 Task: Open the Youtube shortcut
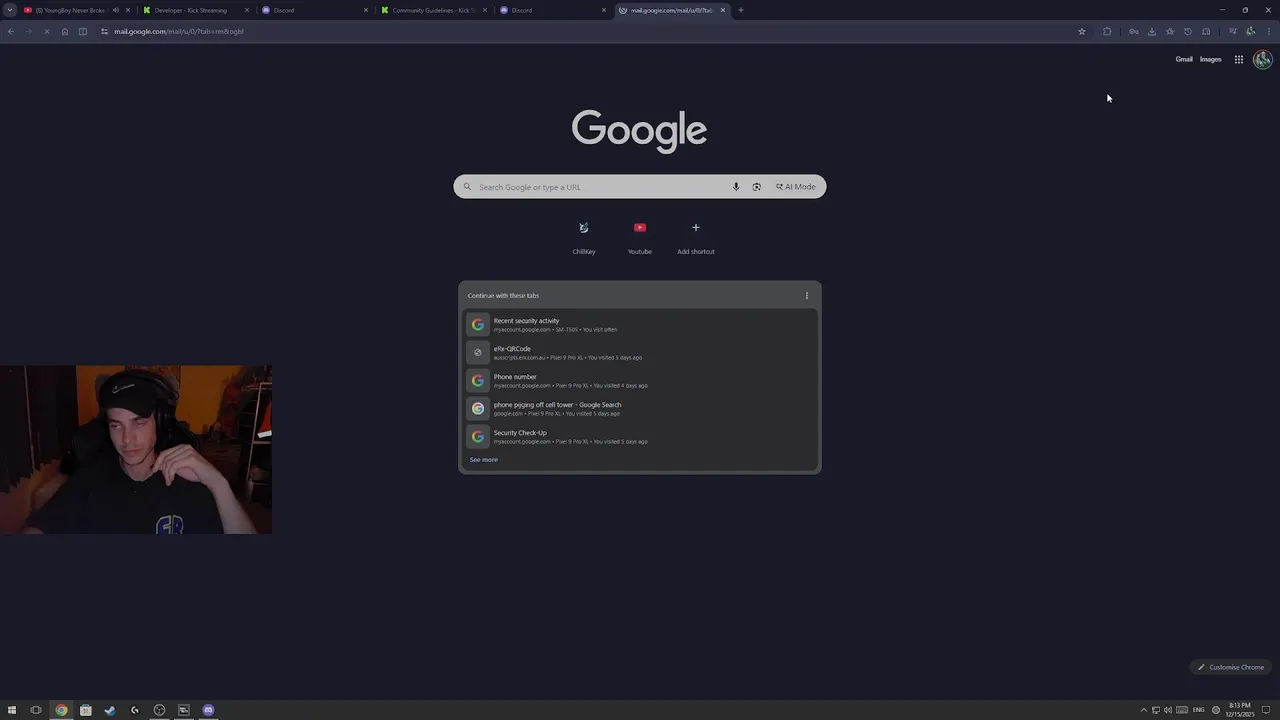tap(640, 237)
